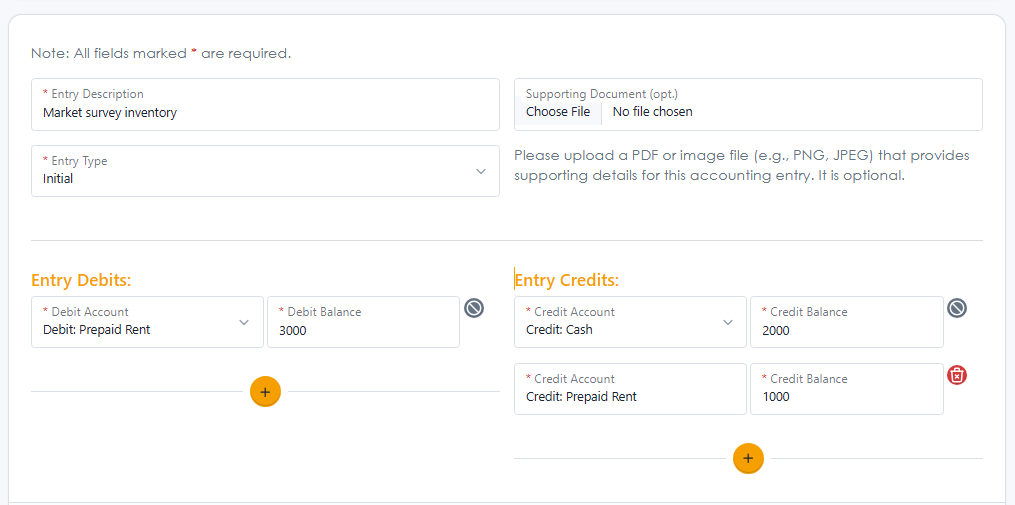This screenshot has width=1015, height=505.
Task: Delete the Prepaid Rent credit row with the red trash icon
Action: tap(957, 375)
